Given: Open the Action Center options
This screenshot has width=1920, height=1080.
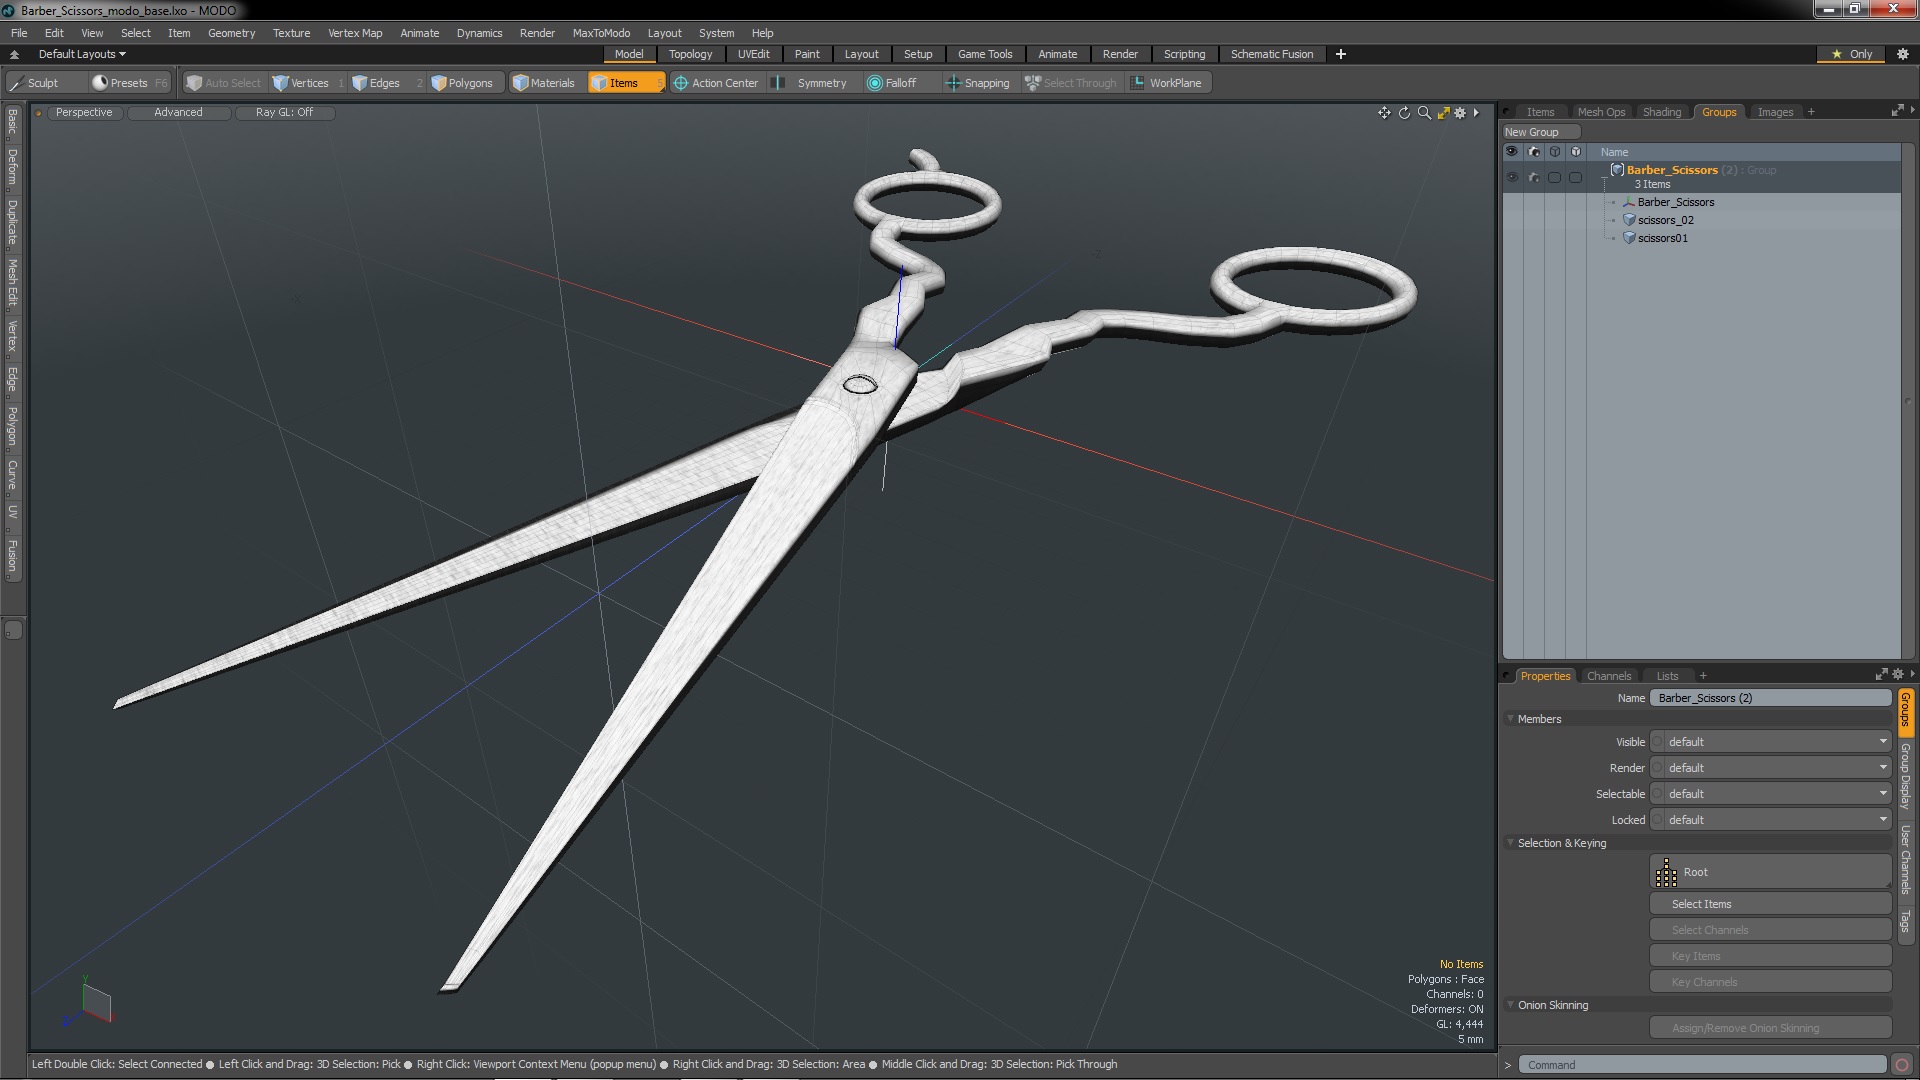Looking at the screenshot, I should [x=716, y=83].
